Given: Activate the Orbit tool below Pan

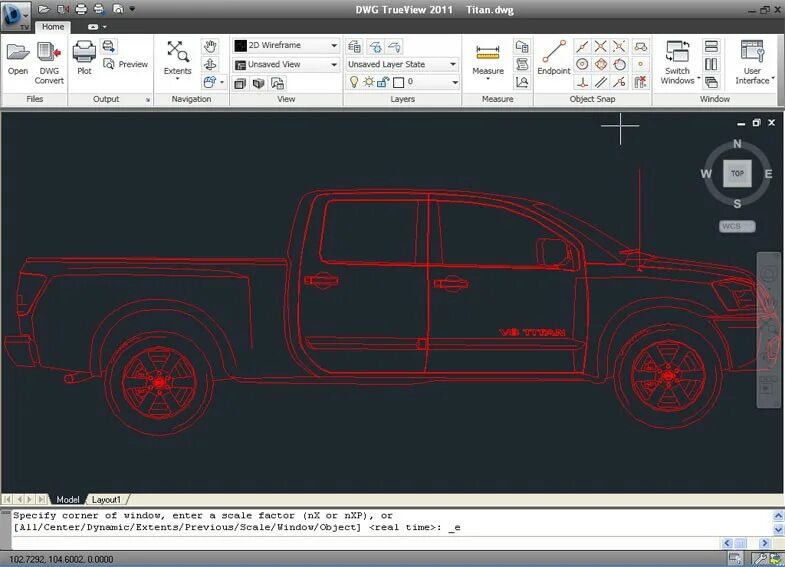Looking at the screenshot, I should tap(210, 64).
